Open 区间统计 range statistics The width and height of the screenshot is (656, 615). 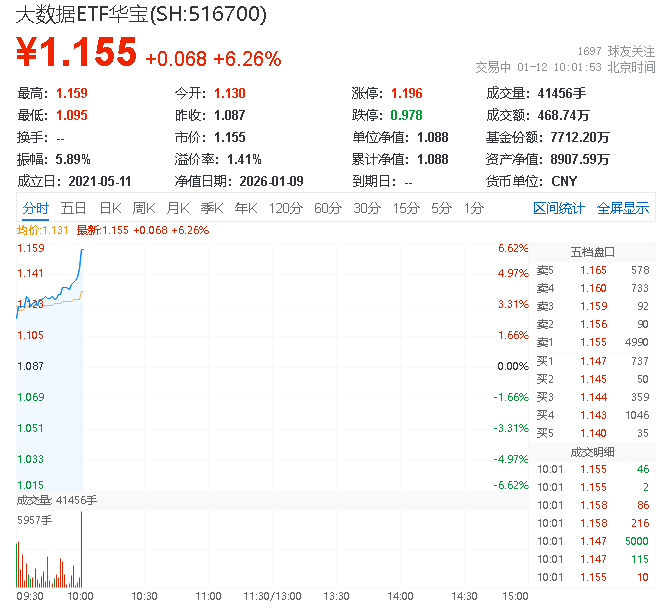pos(558,208)
